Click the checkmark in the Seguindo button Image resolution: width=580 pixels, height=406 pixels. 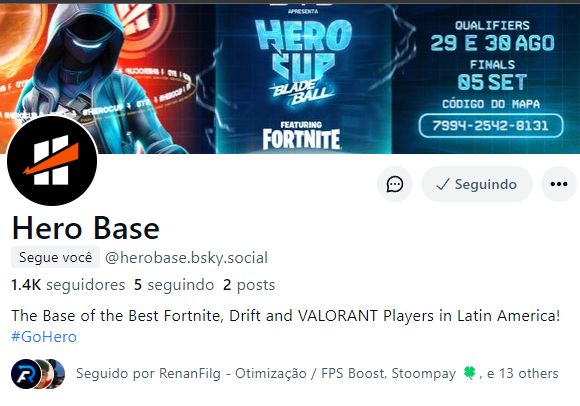pos(443,184)
